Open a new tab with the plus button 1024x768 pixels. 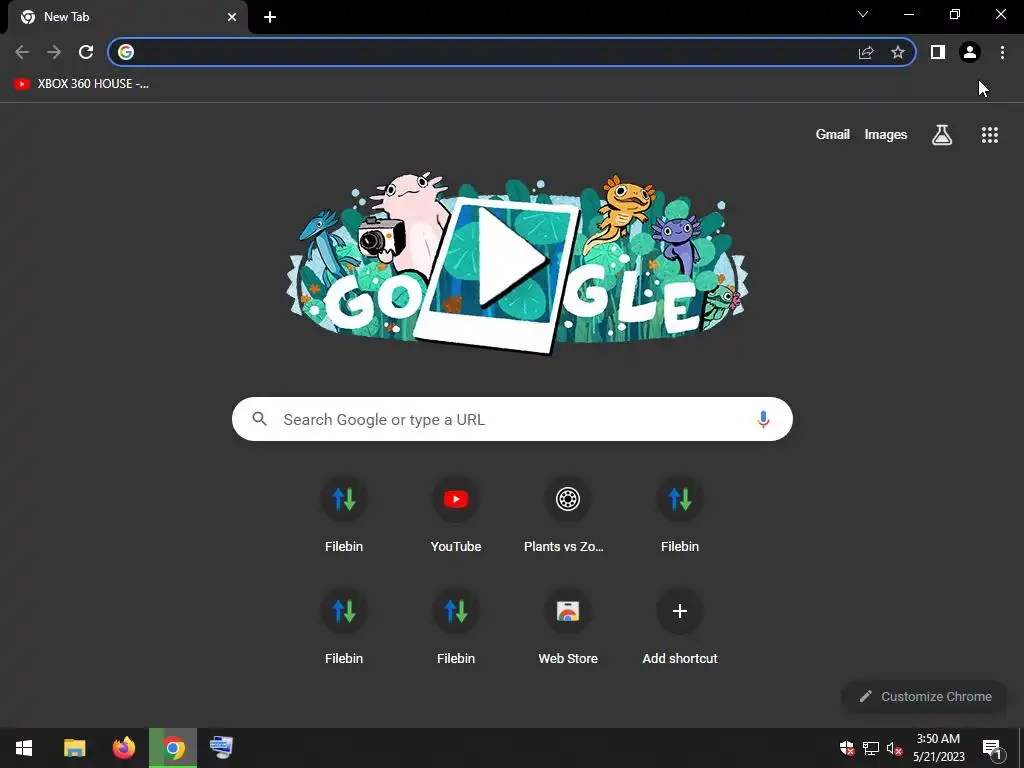coord(270,17)
